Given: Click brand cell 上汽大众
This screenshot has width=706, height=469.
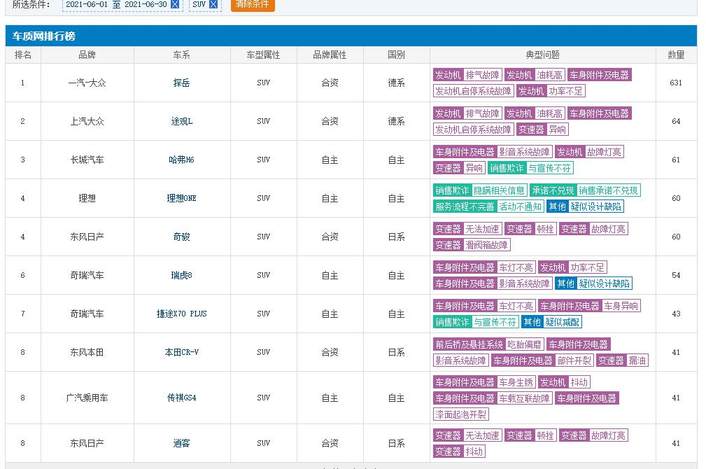Looking at the screenshot, I should point(87,121).
